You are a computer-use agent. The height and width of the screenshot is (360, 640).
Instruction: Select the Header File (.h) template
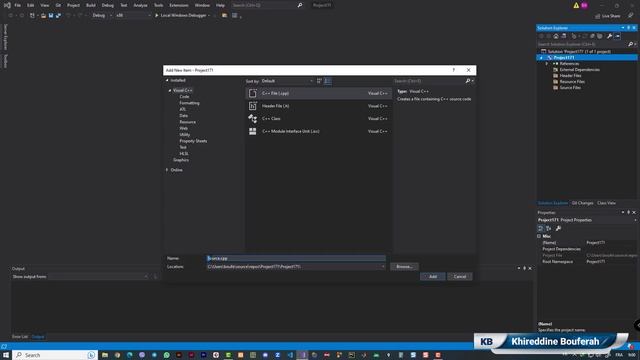[318, 106]
